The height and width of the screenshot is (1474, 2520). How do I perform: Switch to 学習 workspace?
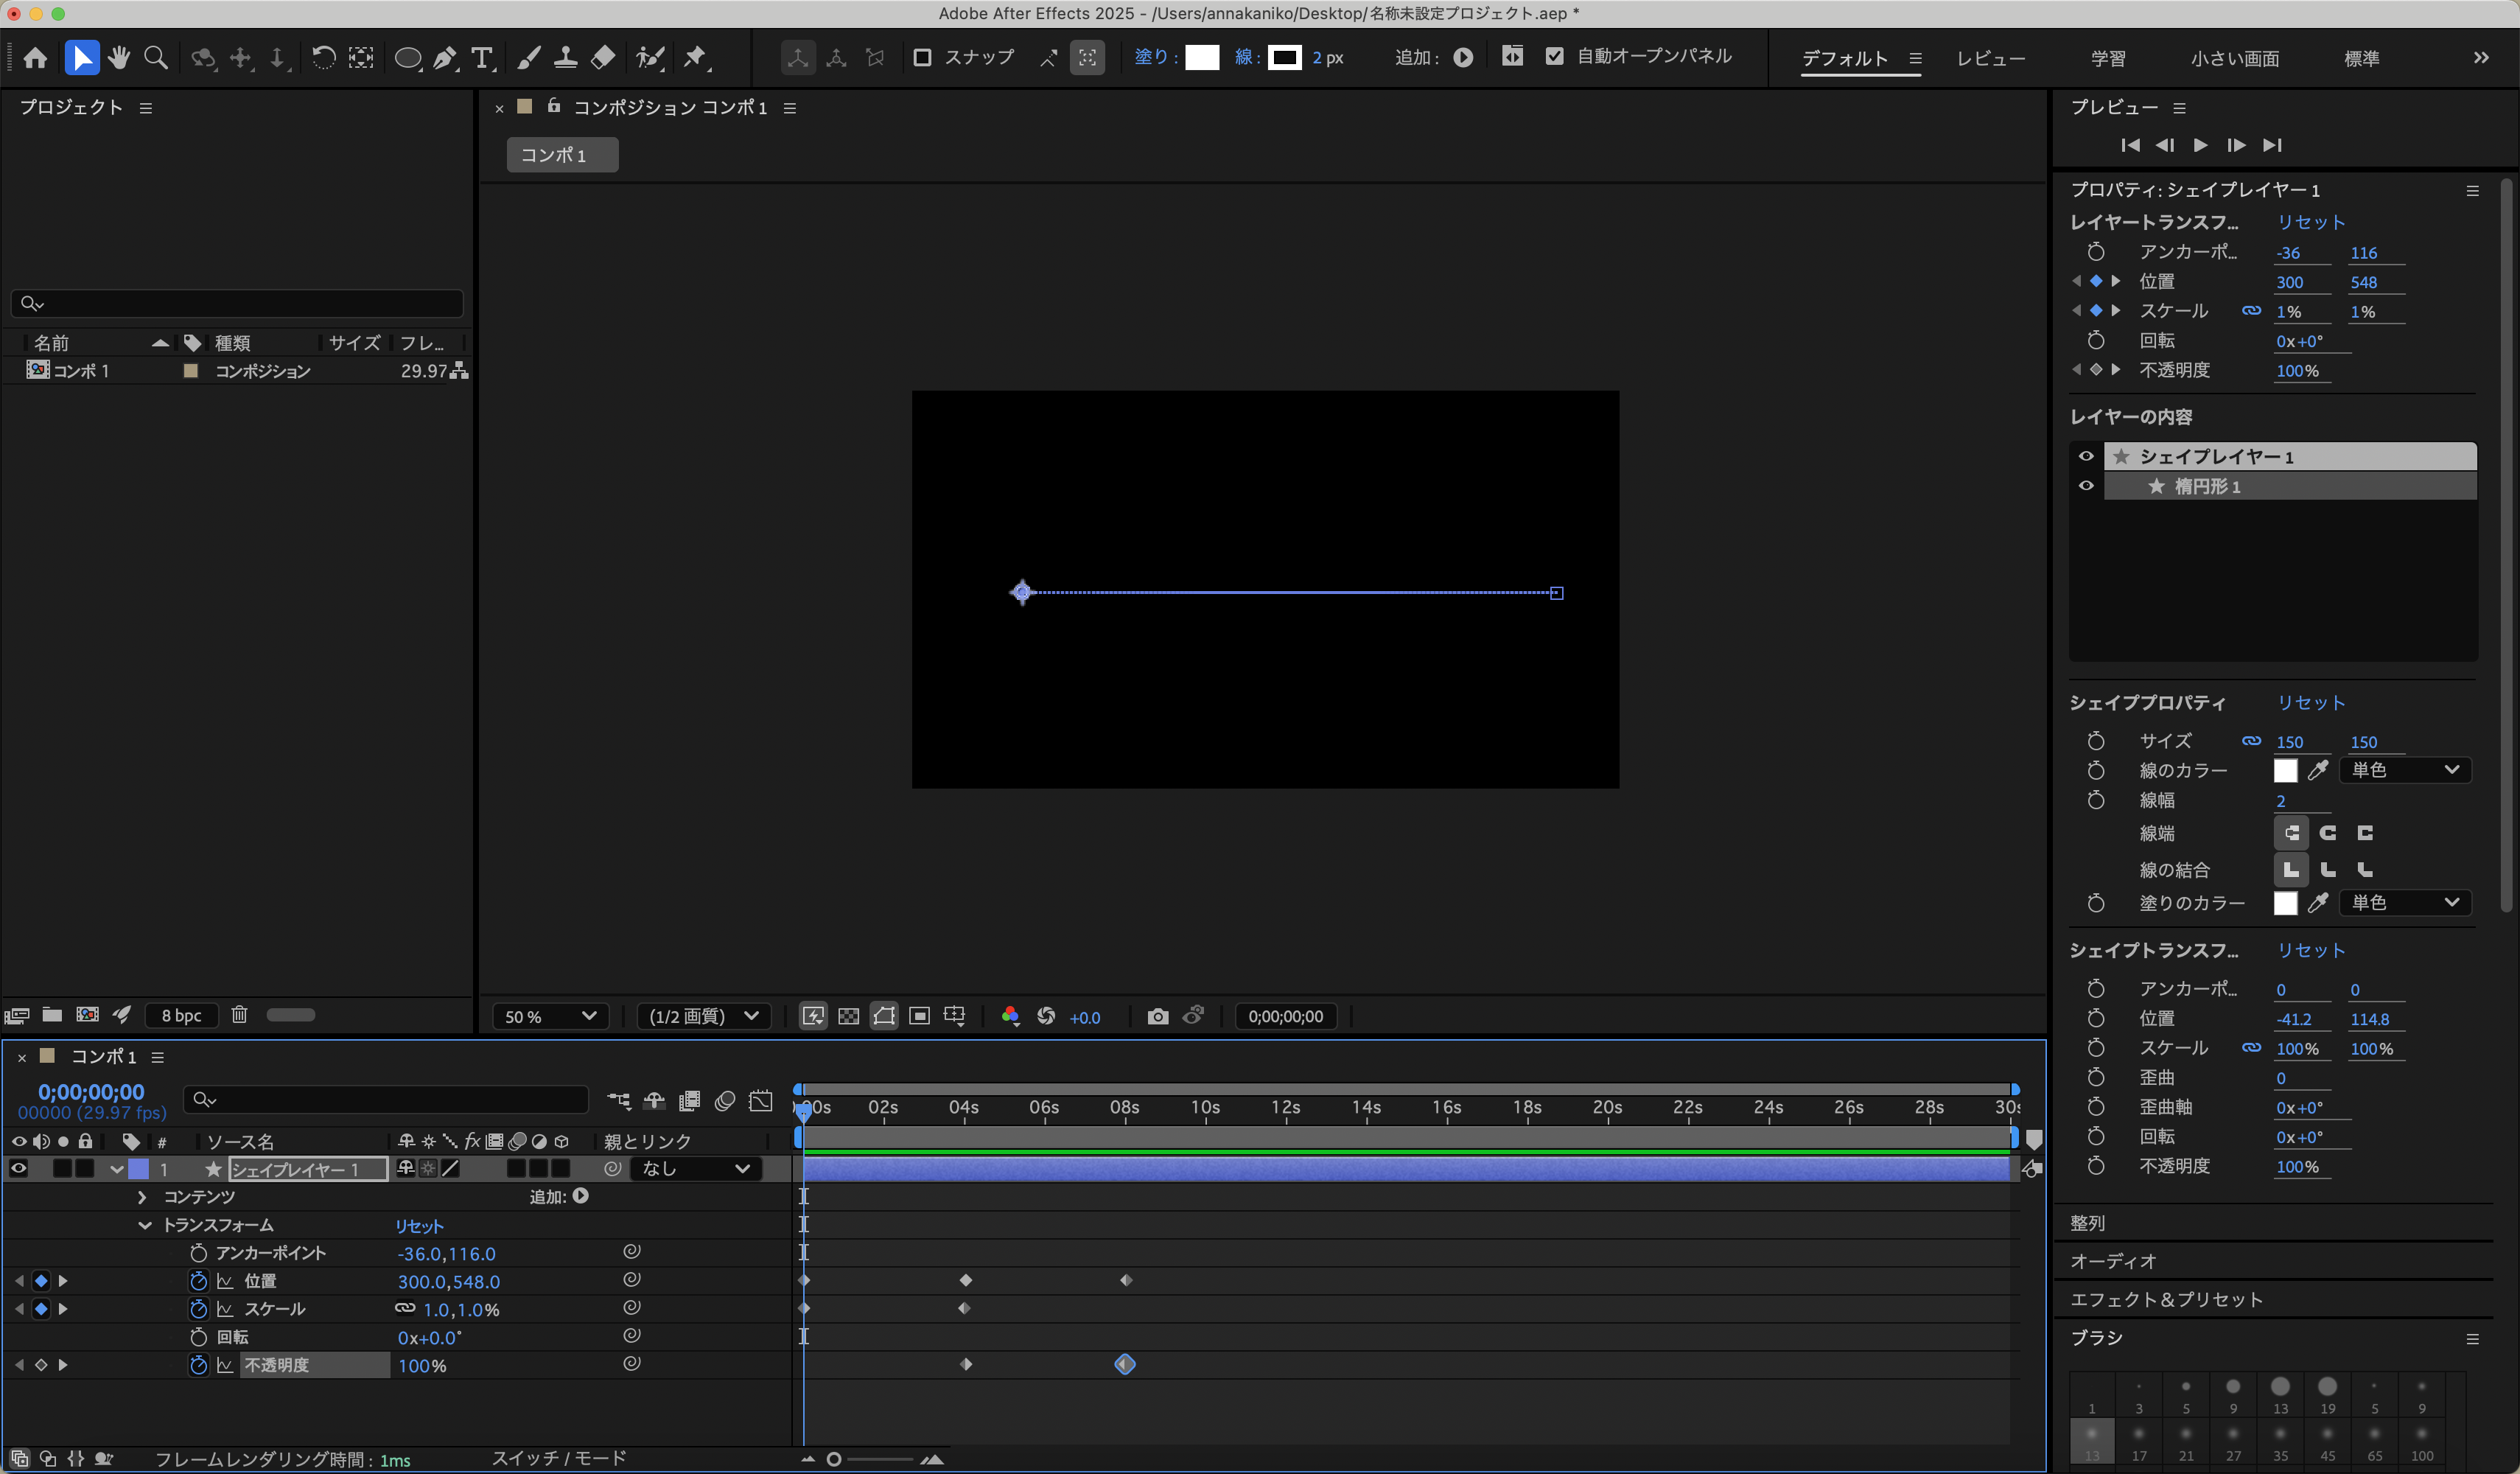pos(2109,58)
